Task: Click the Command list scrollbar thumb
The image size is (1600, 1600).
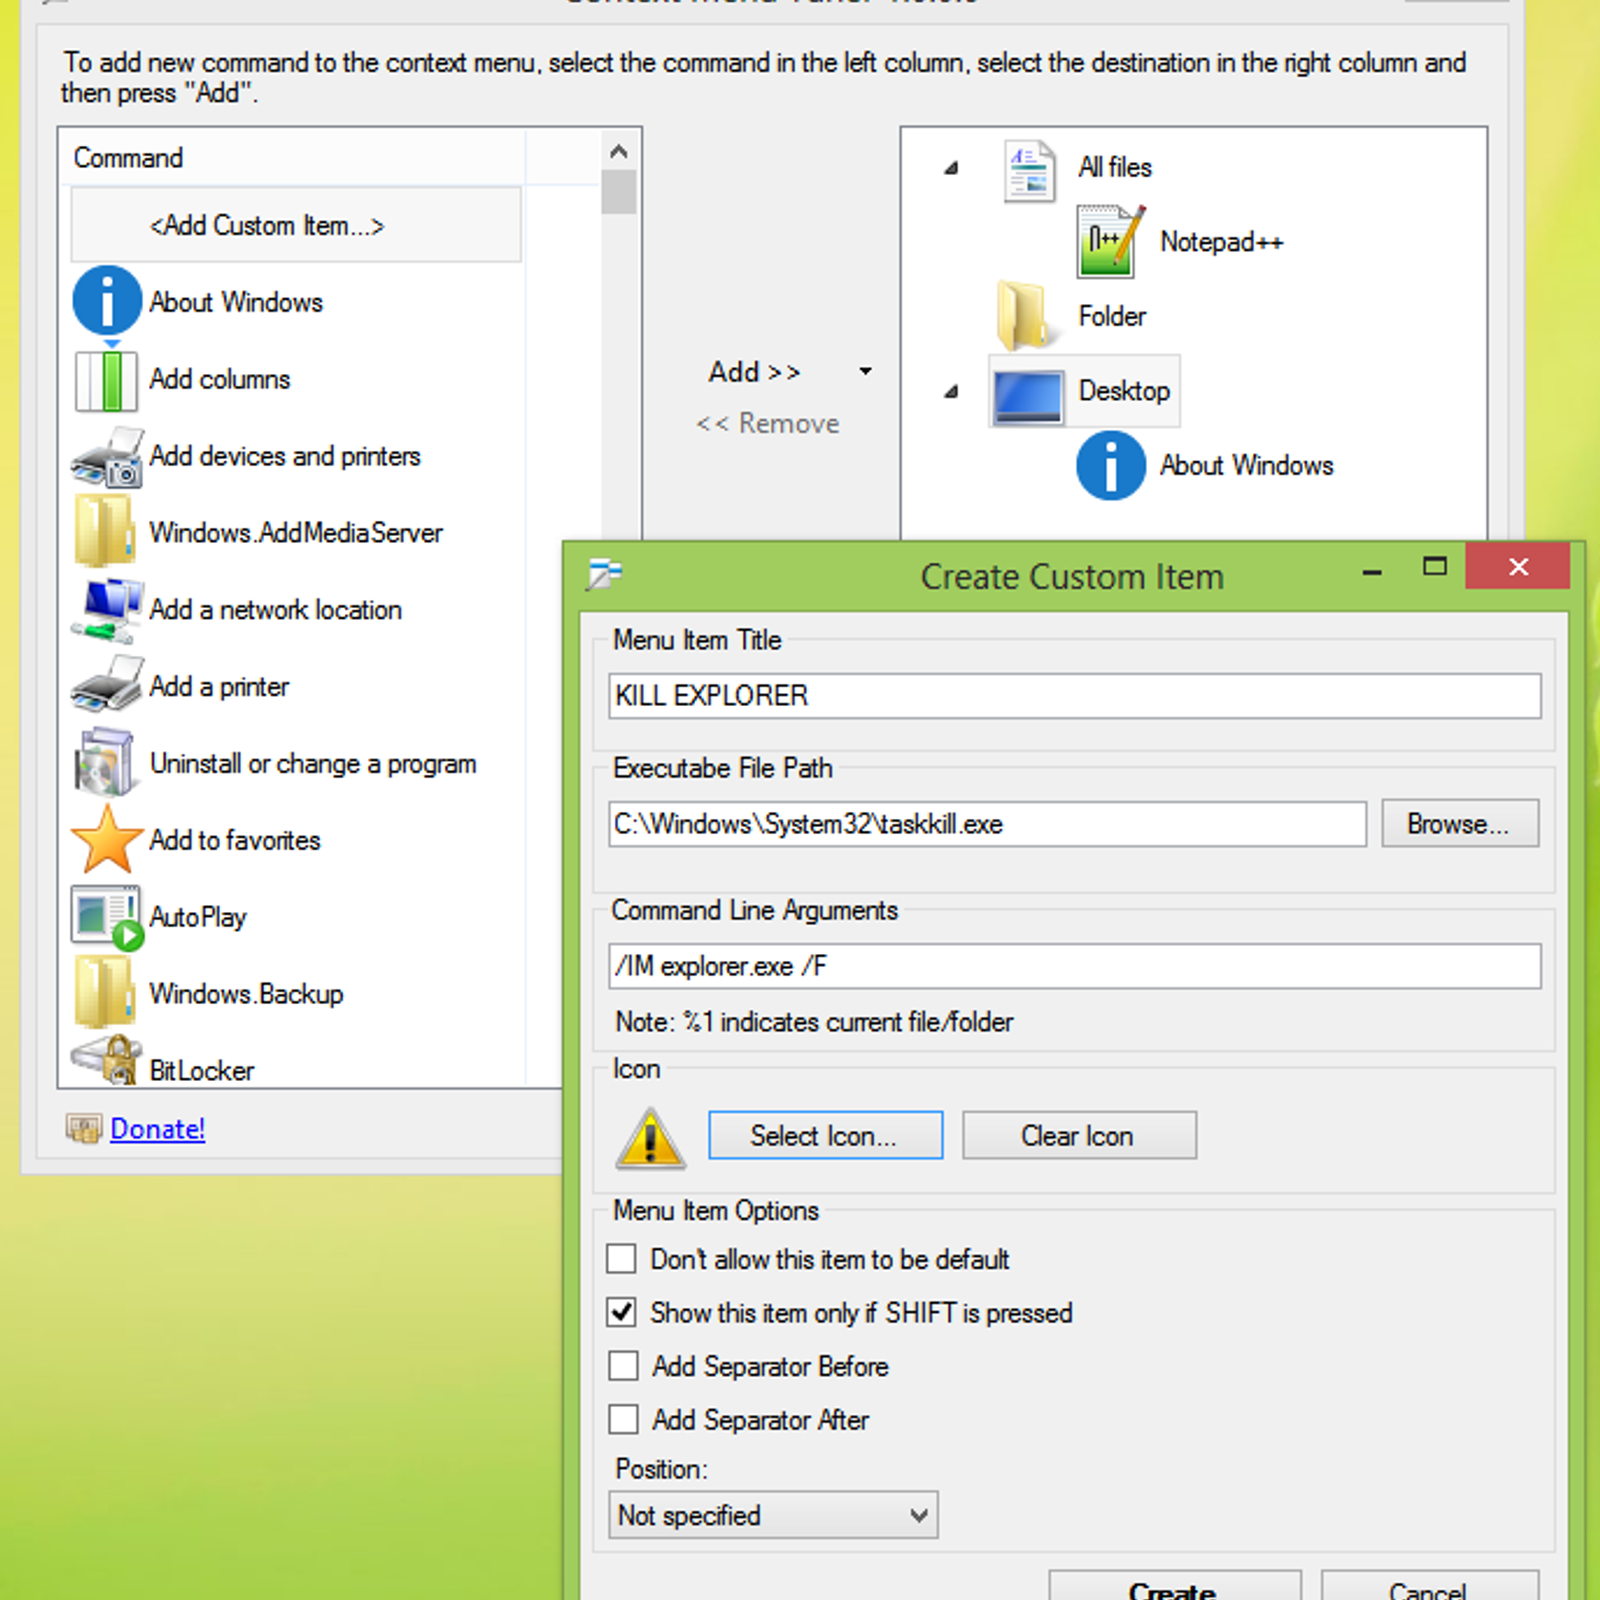Action: coord(619,192)
